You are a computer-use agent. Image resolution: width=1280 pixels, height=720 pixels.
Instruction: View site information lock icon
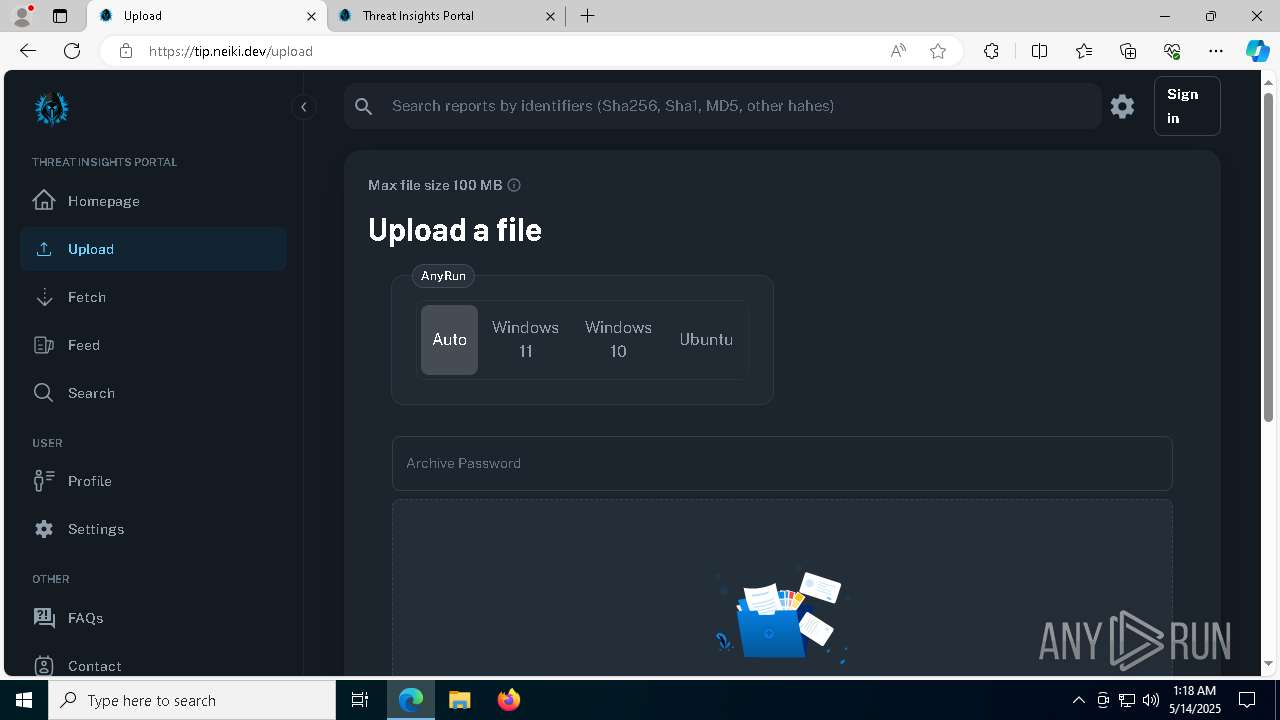pyautogui.click(x=126, y=51)
